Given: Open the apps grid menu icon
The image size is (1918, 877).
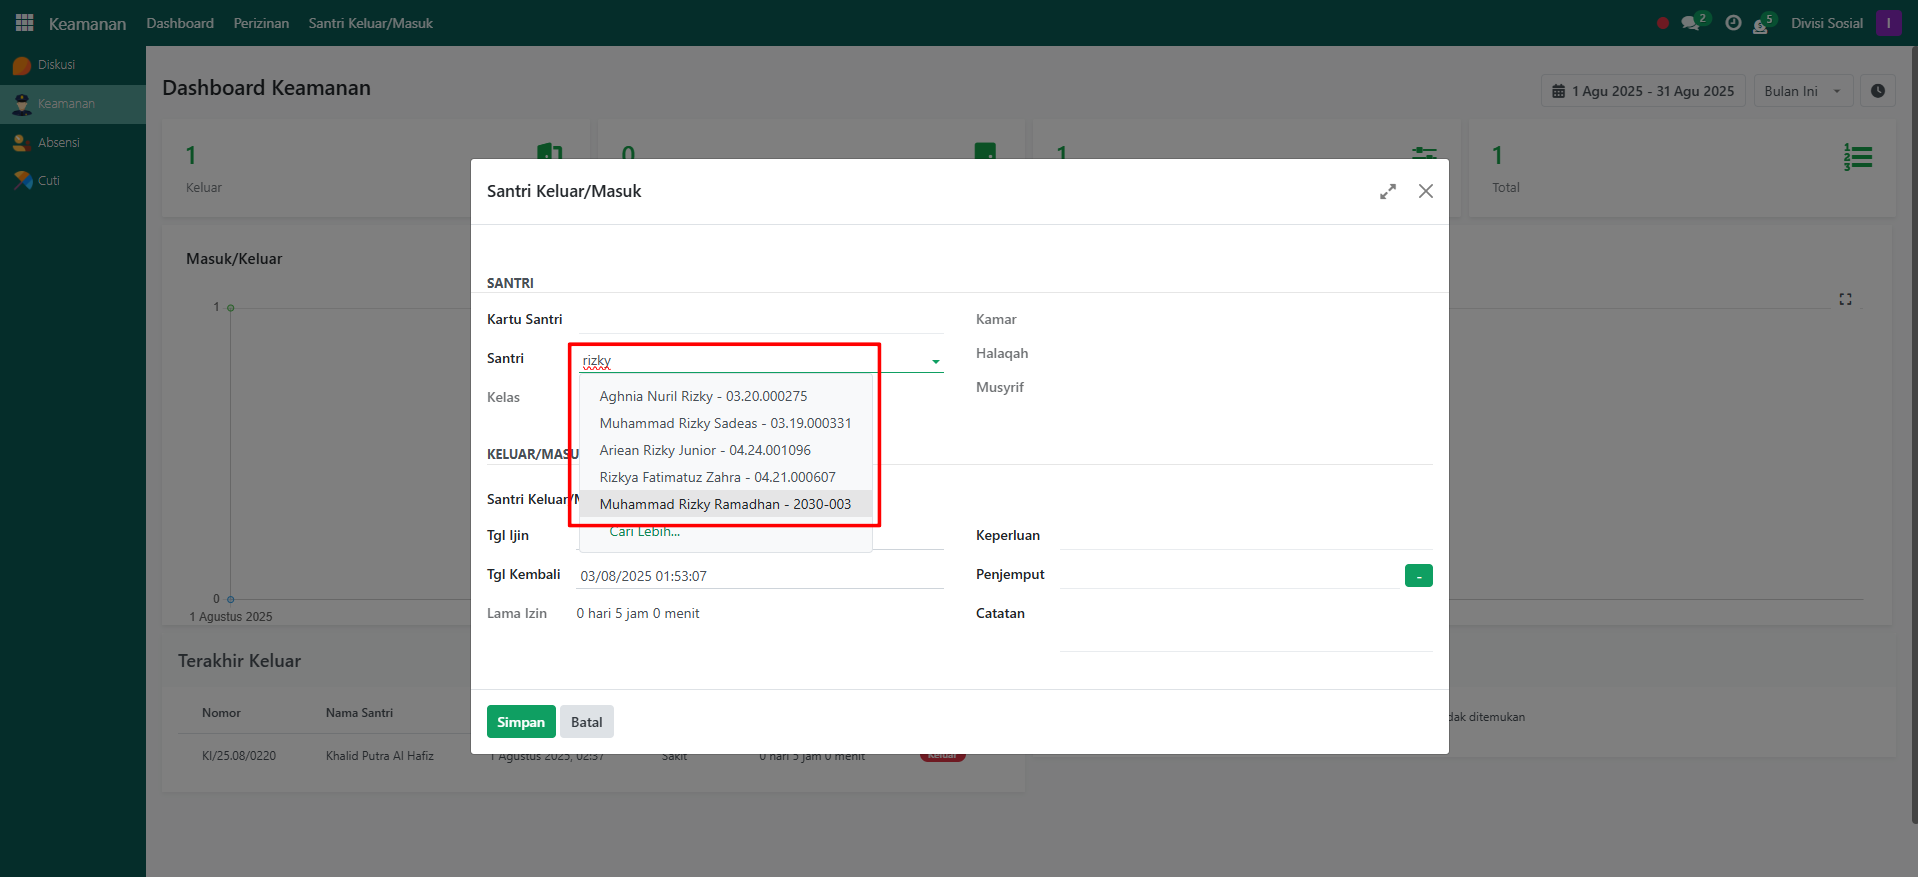Looking at the screenshot, I should tap(24, 22).
